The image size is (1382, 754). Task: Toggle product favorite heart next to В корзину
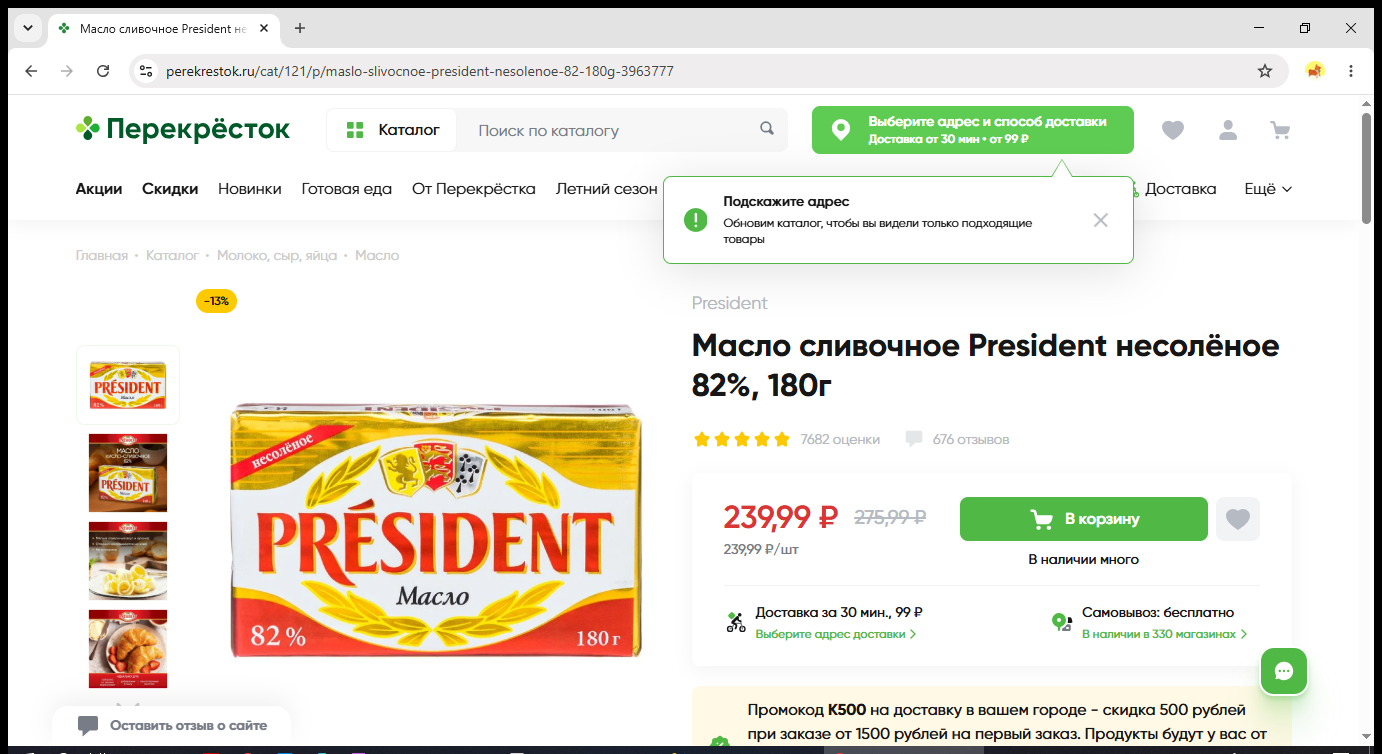coord(1238,519)
